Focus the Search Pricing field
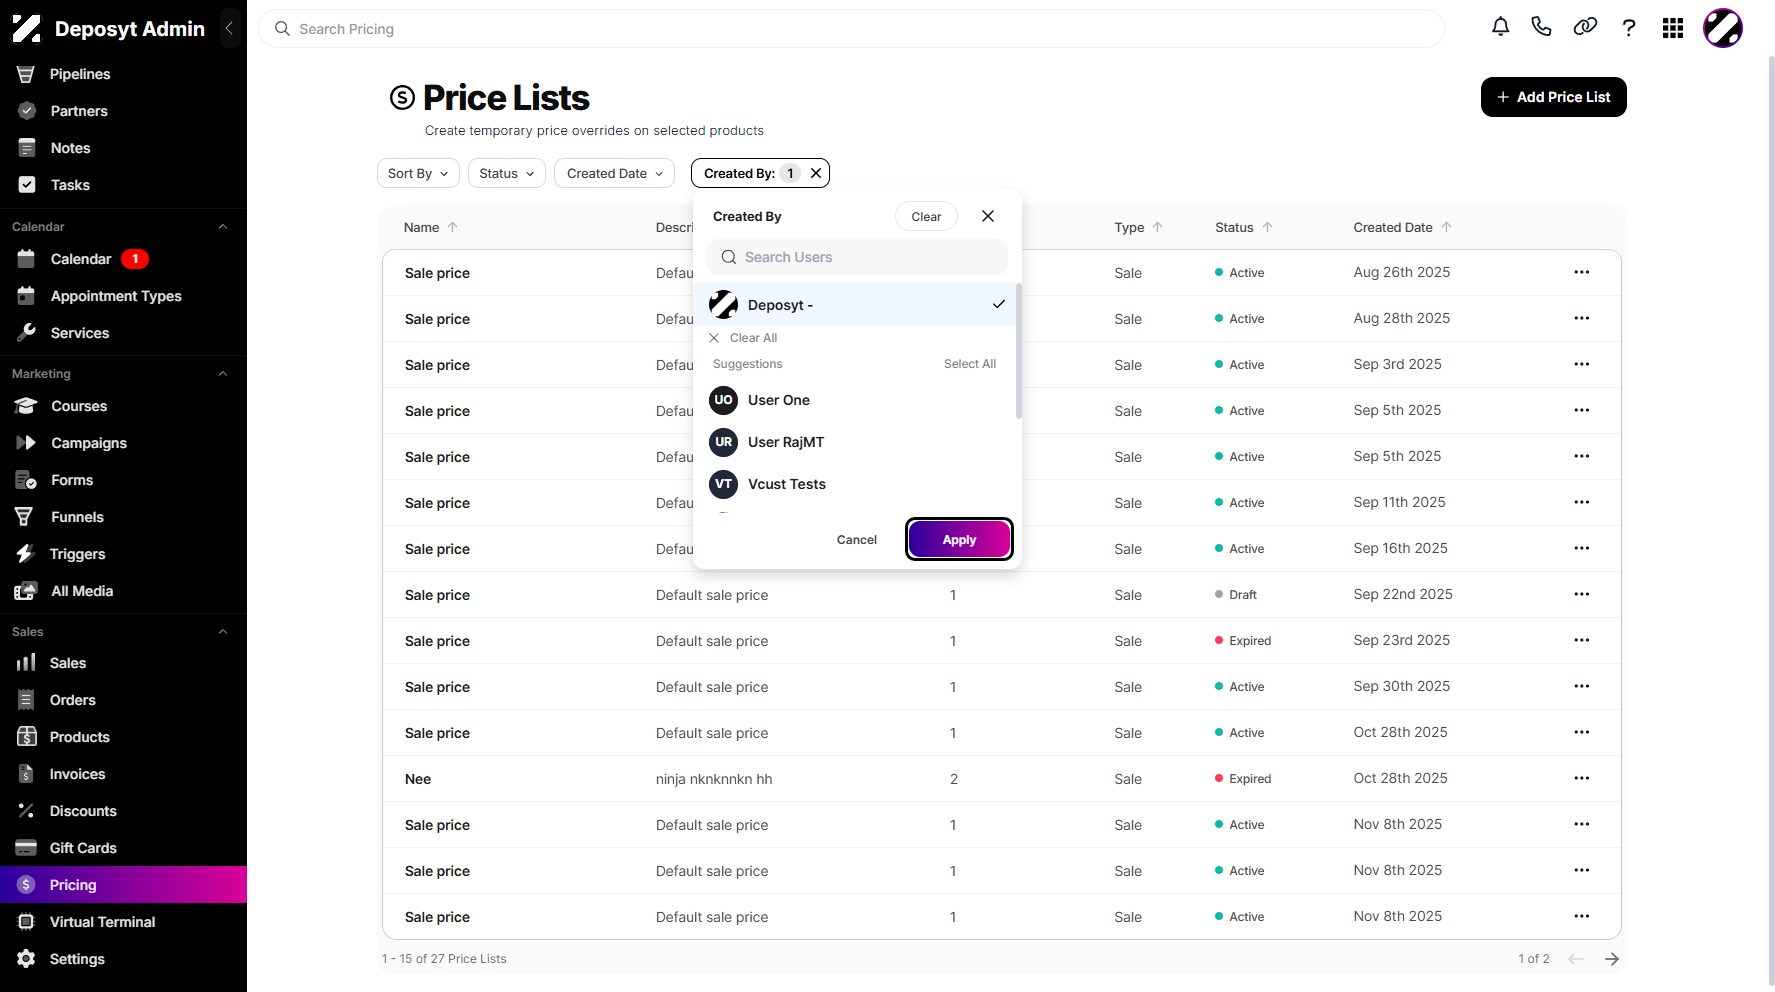The height and width of the screenshot is (992, 1775). pos(851,29)
